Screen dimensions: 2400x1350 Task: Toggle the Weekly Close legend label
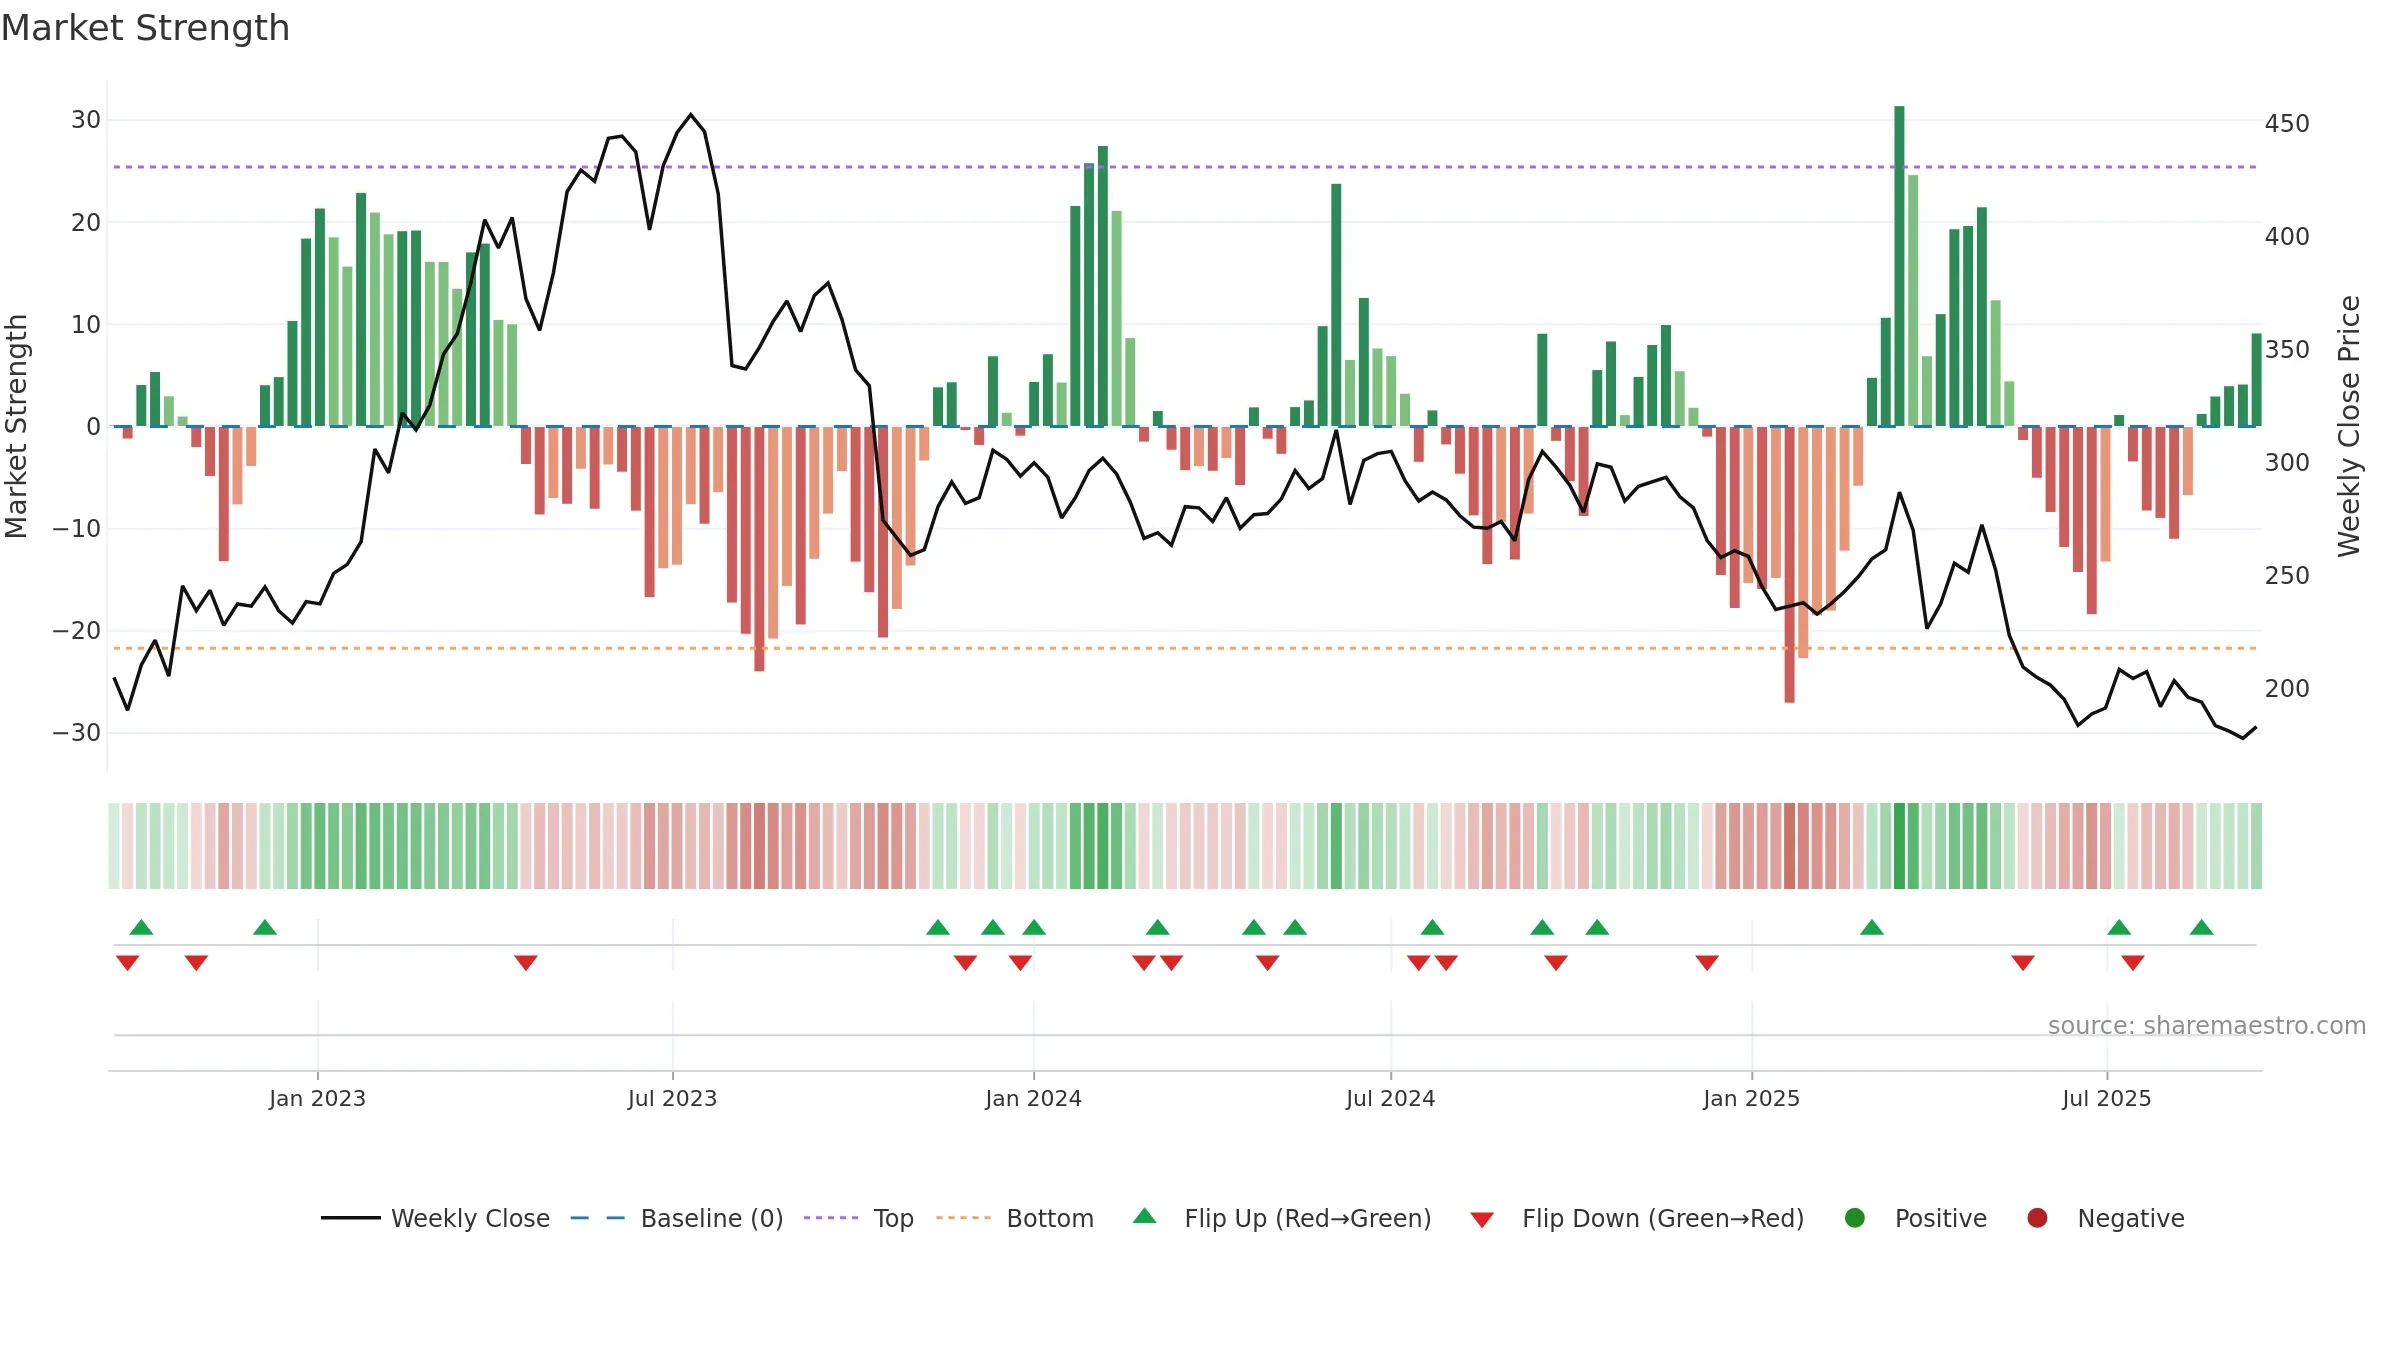(470, 1218)
